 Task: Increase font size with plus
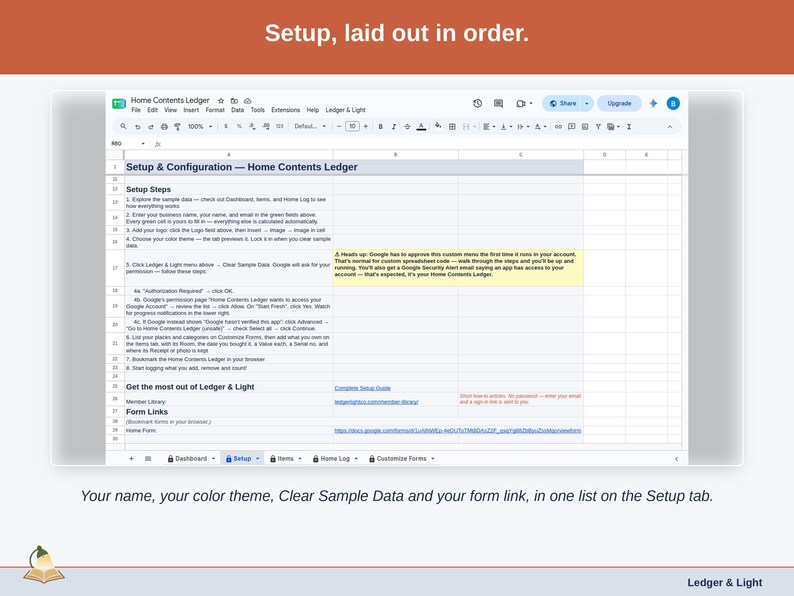366,127
